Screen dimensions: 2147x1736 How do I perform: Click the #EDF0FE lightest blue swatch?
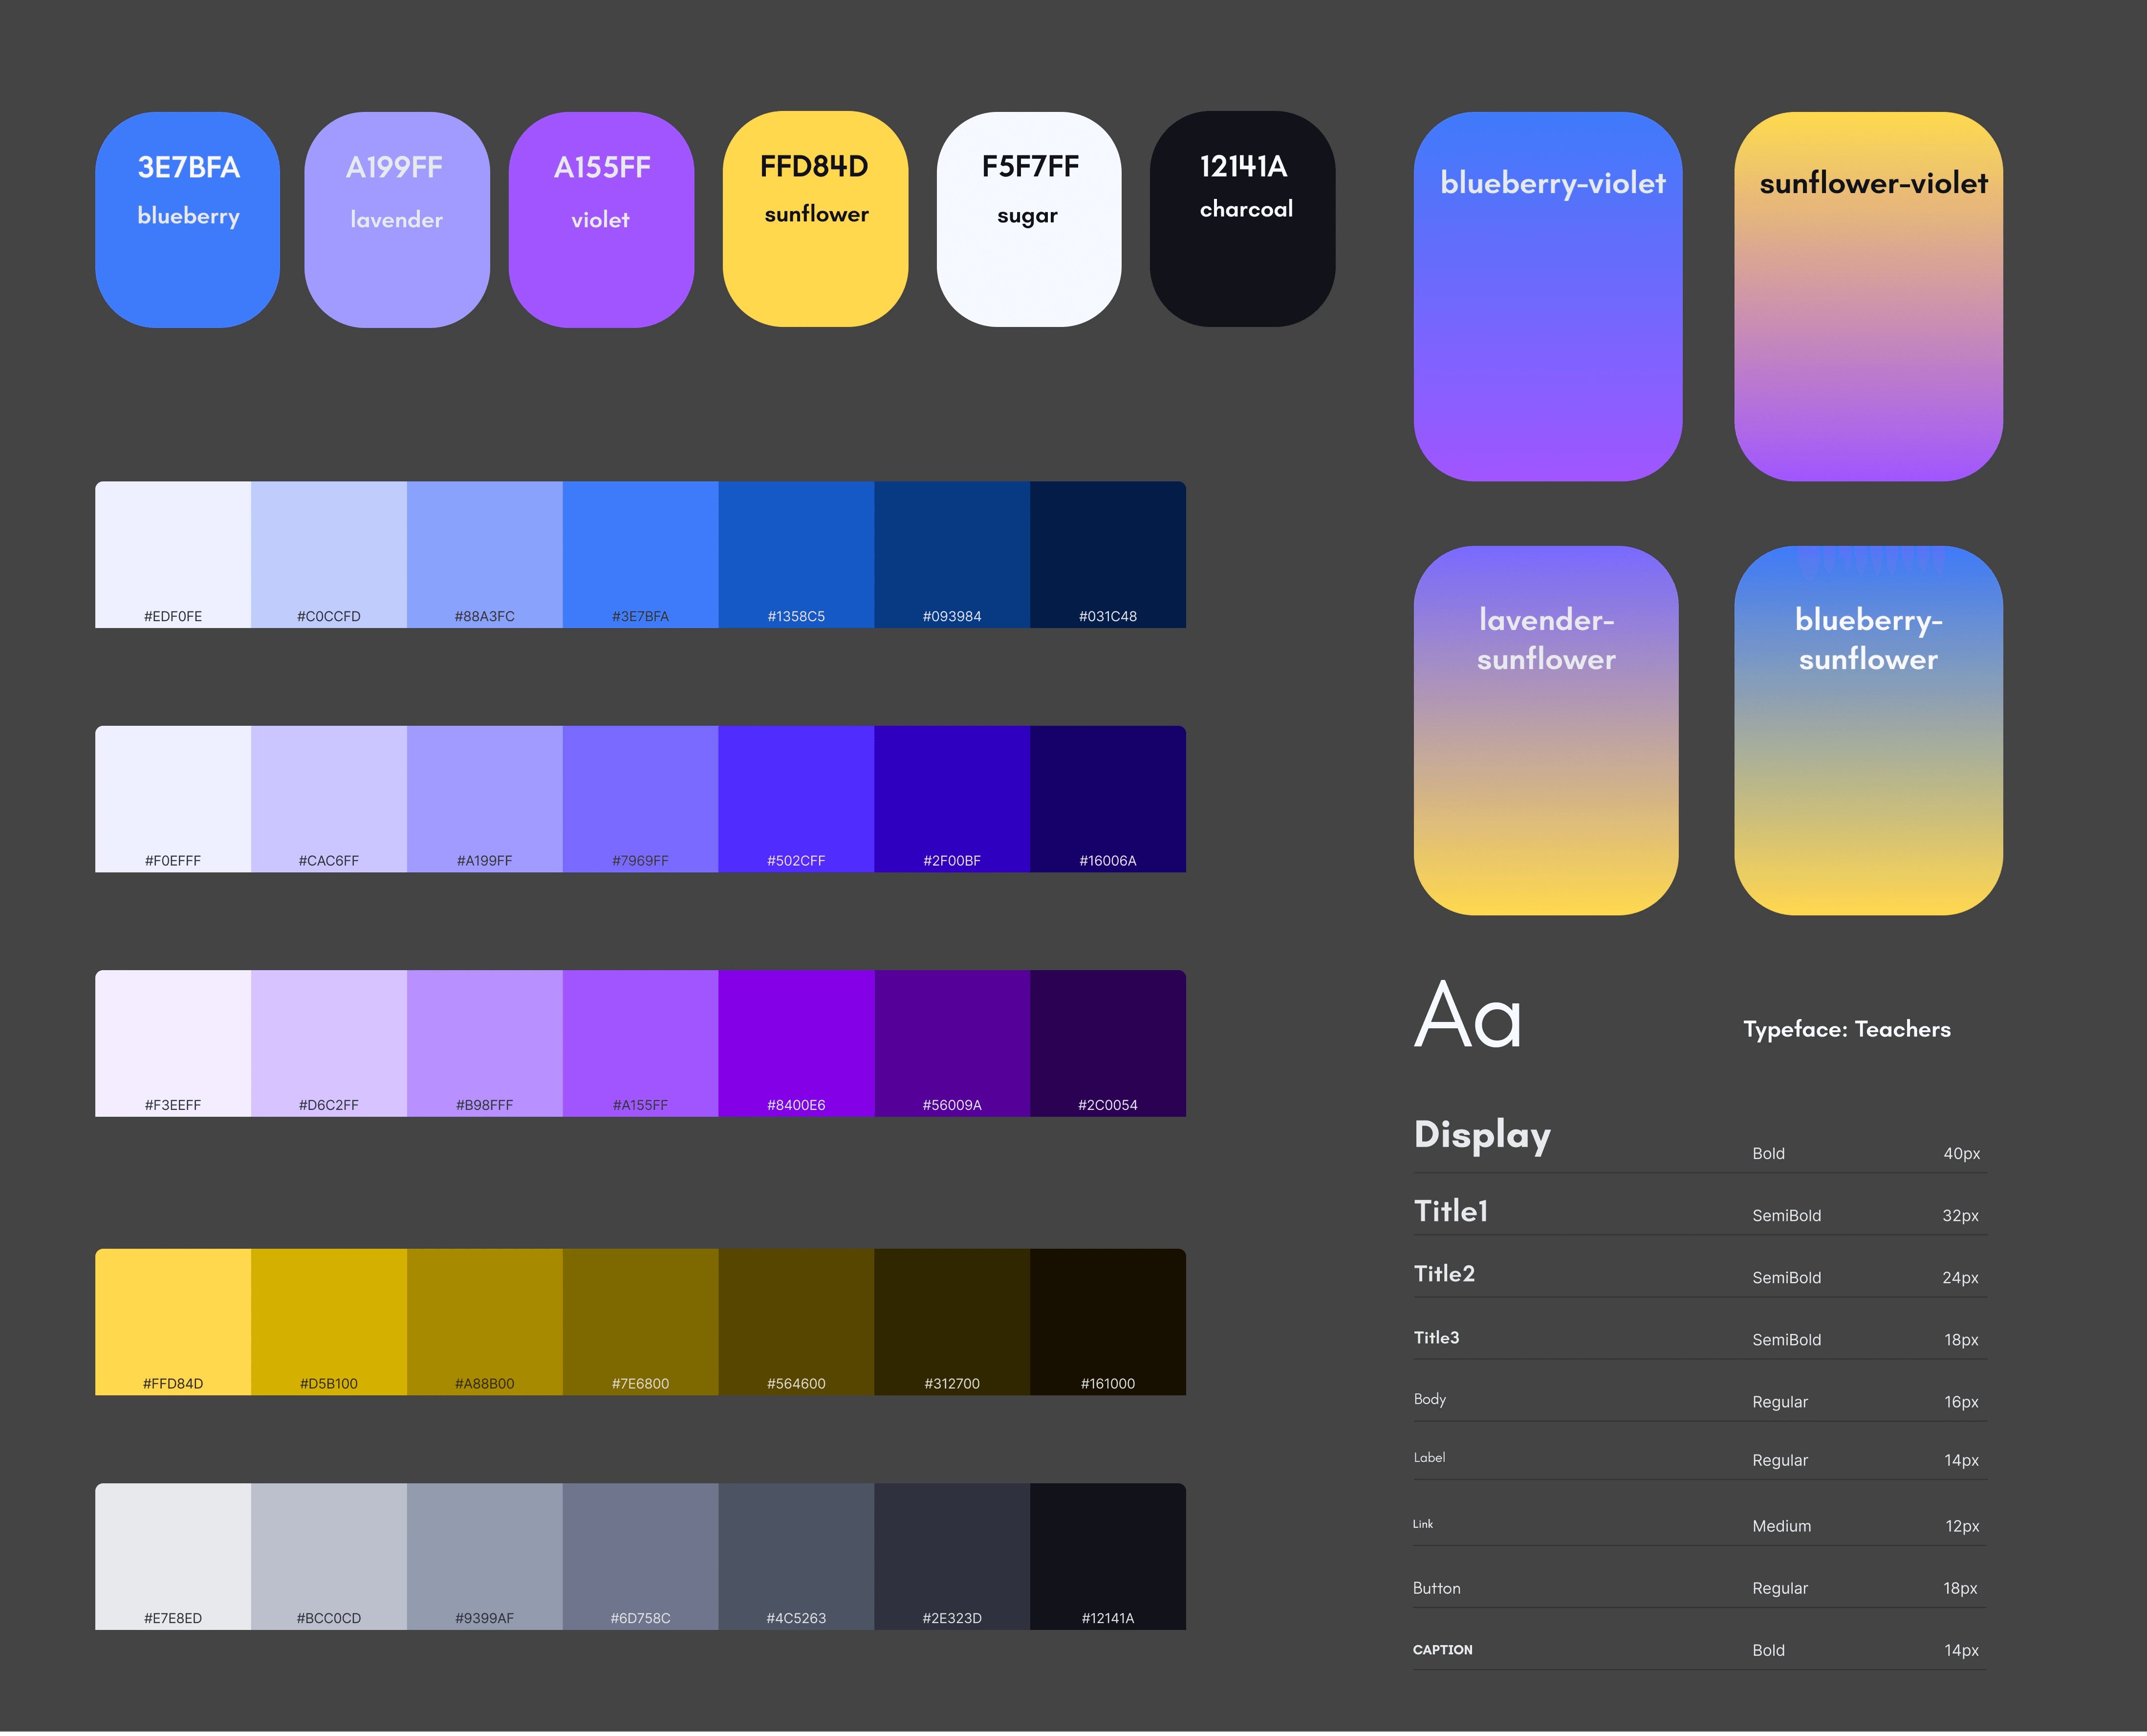click(173, 555)
